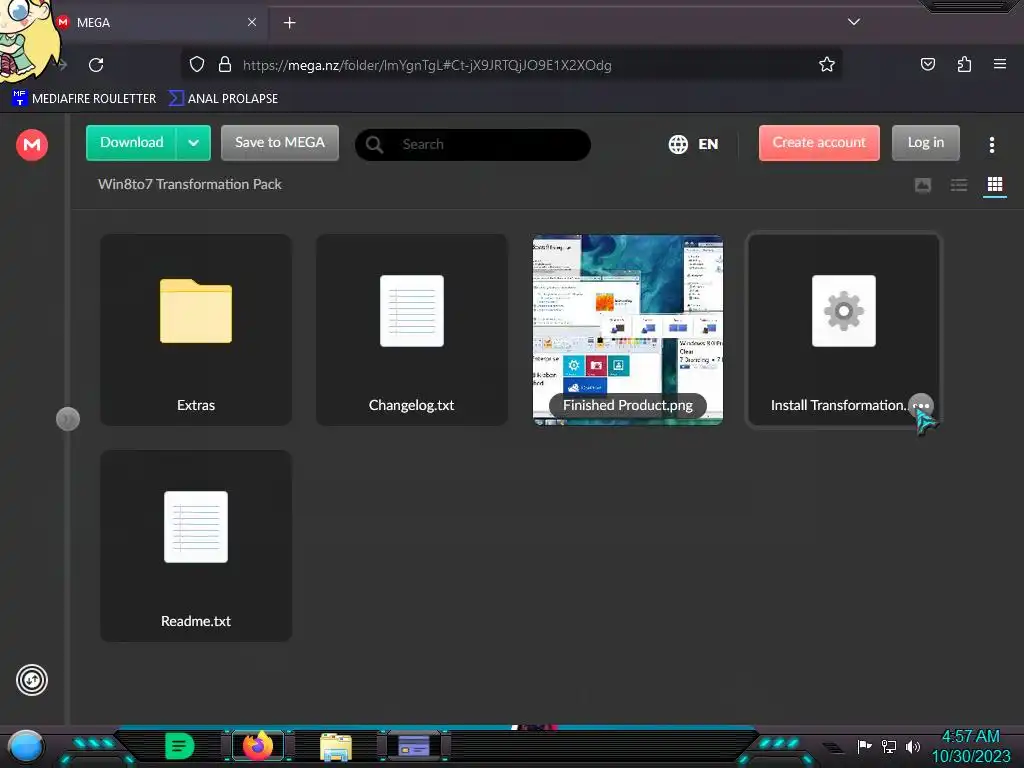Select the Changelog.txt file
Image resolution: width=1024 pixels, height=768 pixels.
(411, 330)
